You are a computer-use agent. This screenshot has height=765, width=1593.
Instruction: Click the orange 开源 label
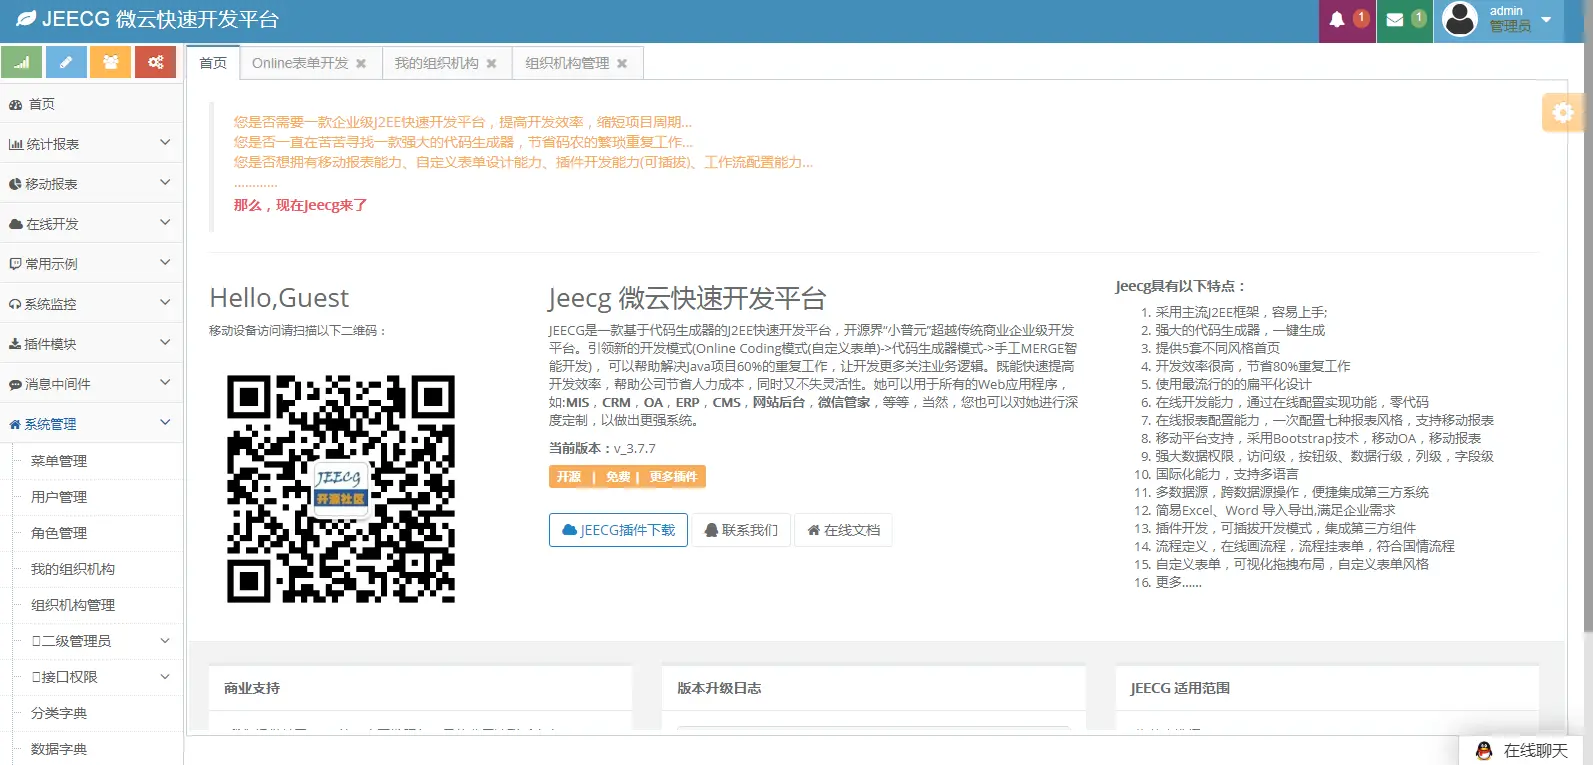point(569,477)
